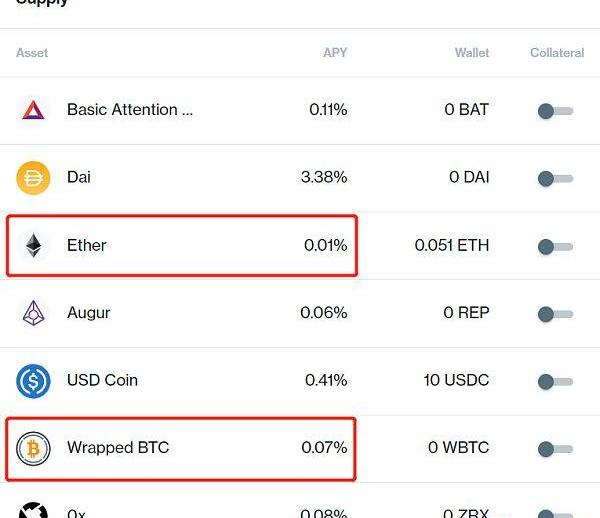Click the 0x asset icon

pos(33,512)
